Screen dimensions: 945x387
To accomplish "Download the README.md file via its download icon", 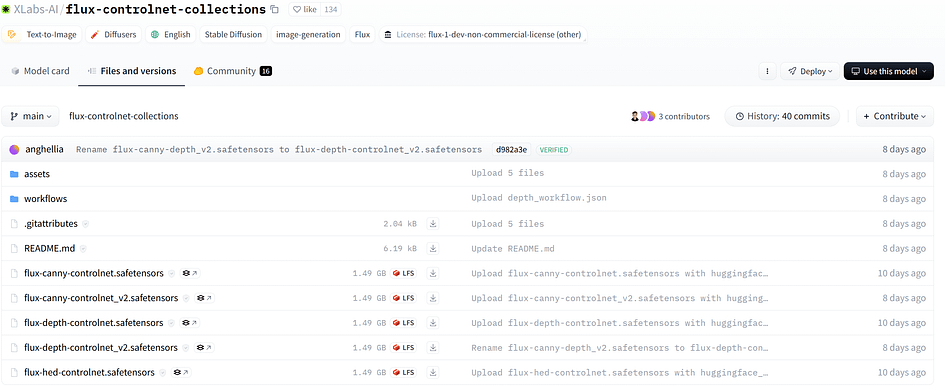I will tap(433, 248).
